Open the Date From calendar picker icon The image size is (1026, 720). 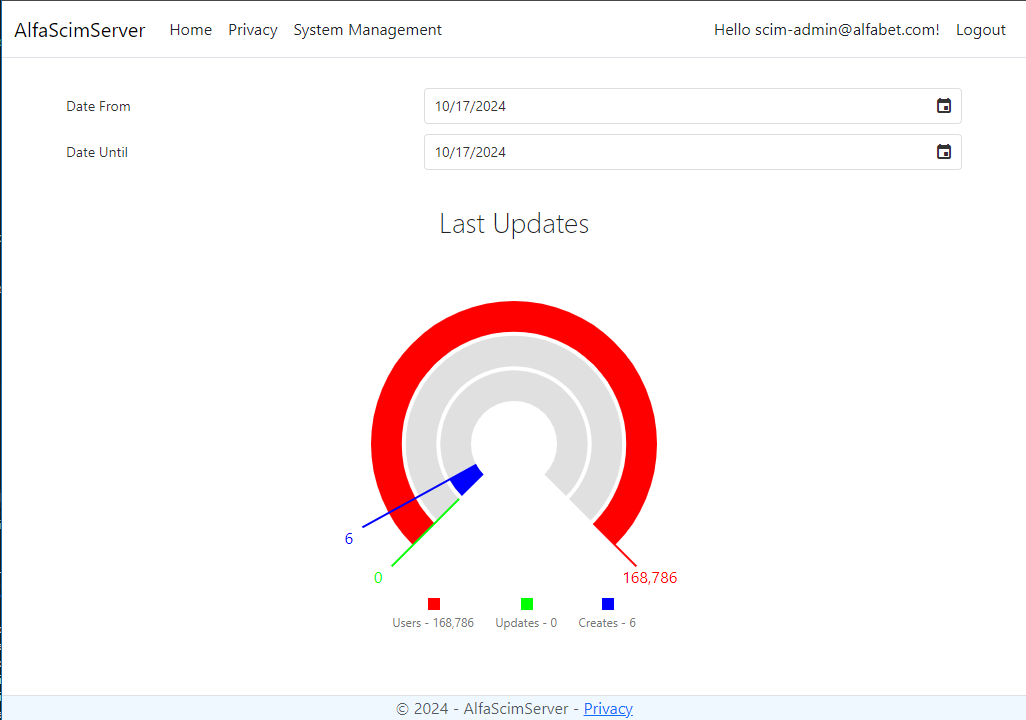[x=943, y=105]
